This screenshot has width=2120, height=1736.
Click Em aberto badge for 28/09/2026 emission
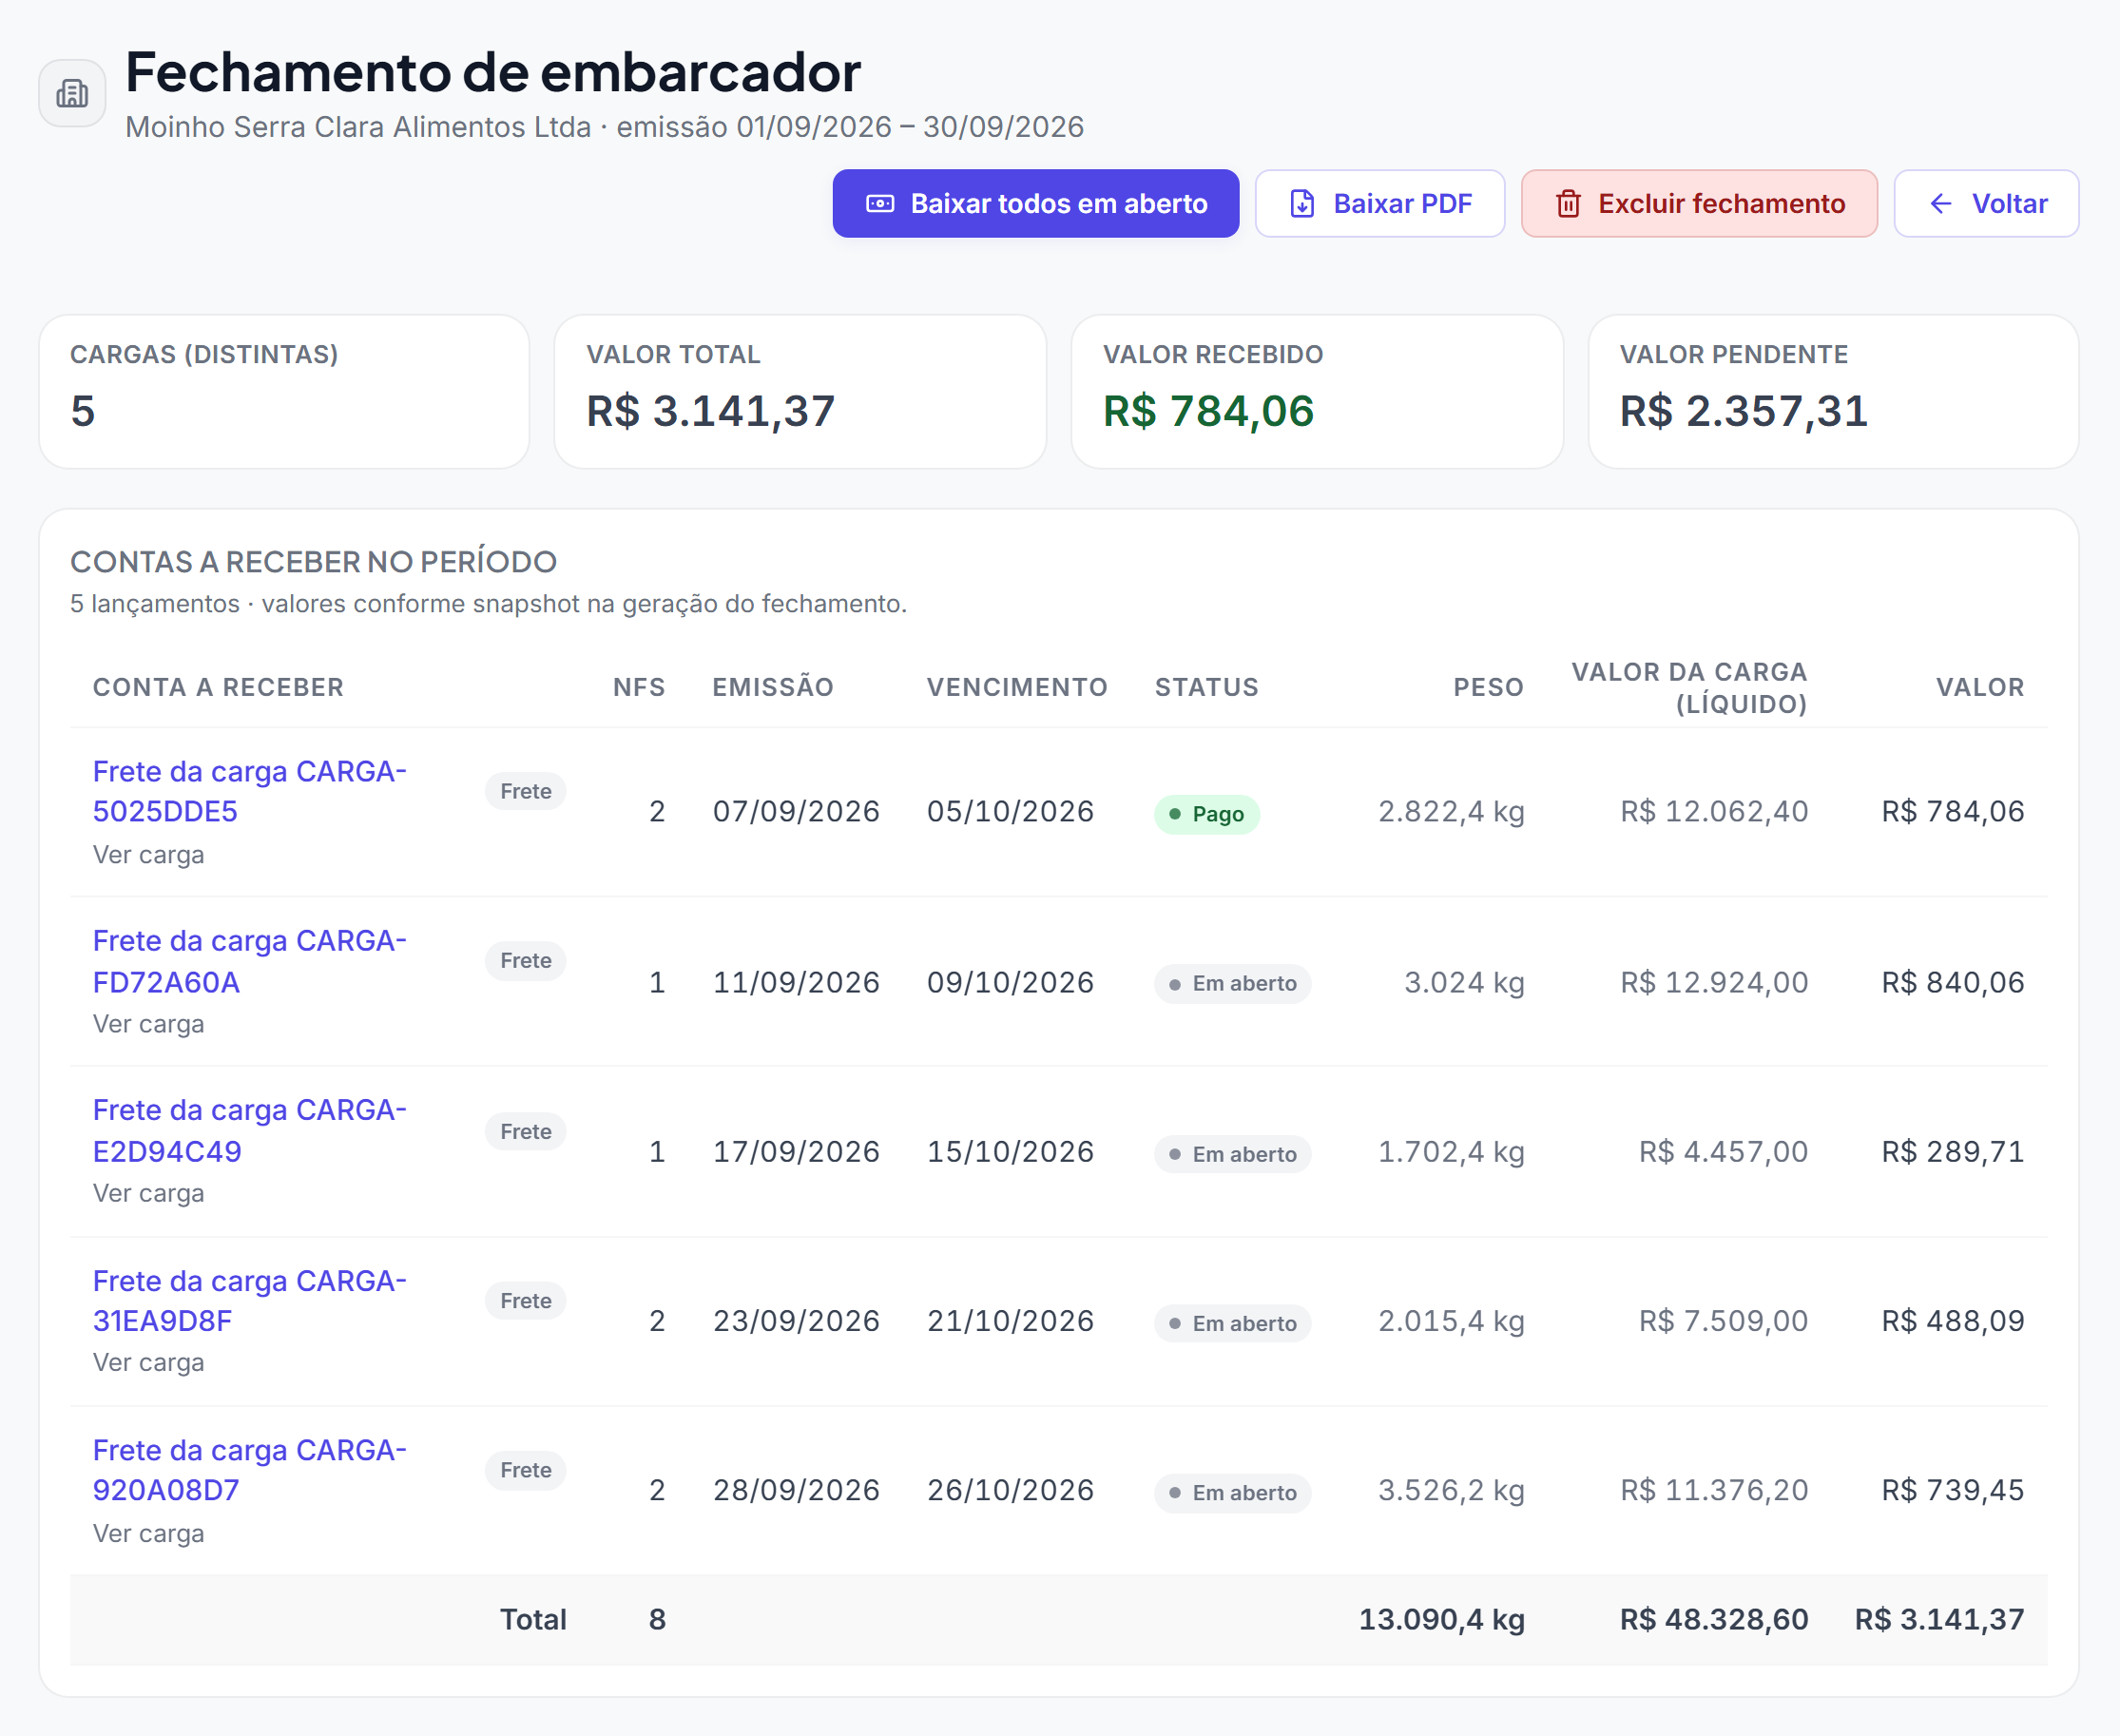(1232, 1492)
